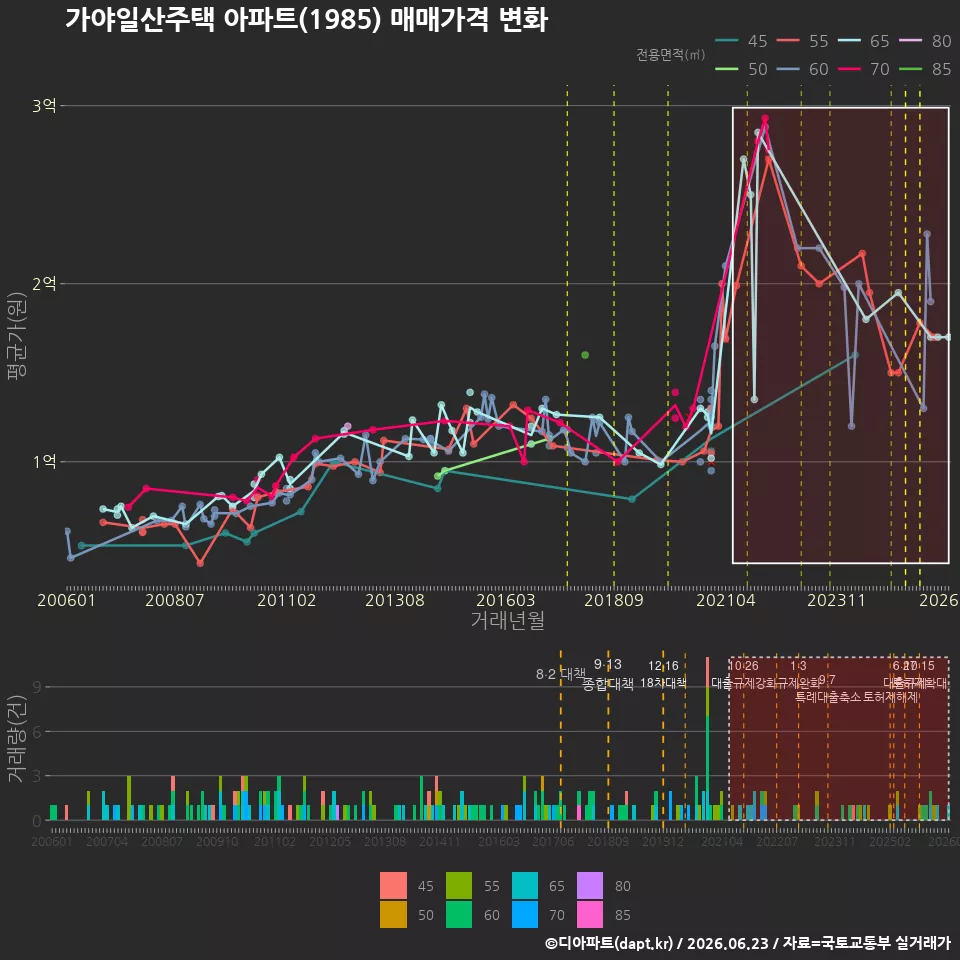Click the 평균가(원) axis title
The width and height of the screenshot is (960, 960).
click(x=17, y=336)
